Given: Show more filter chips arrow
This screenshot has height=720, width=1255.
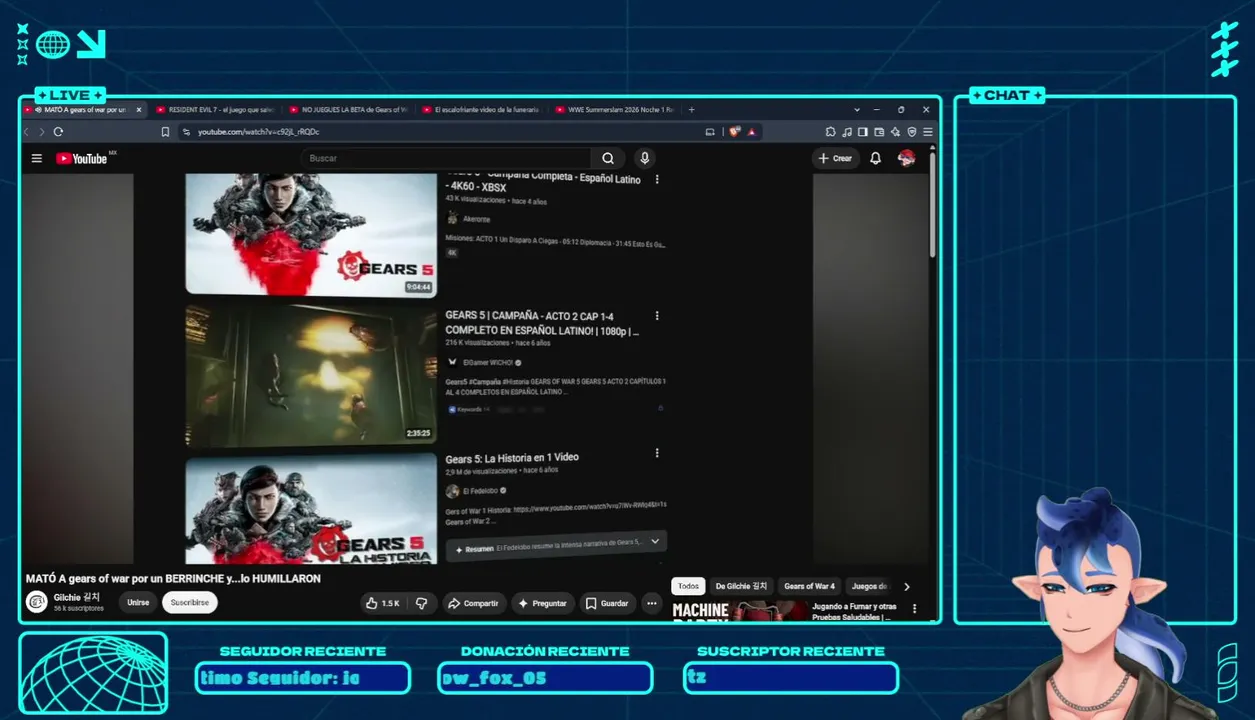Looking at the screenshot, I should [x=907, y=587].
